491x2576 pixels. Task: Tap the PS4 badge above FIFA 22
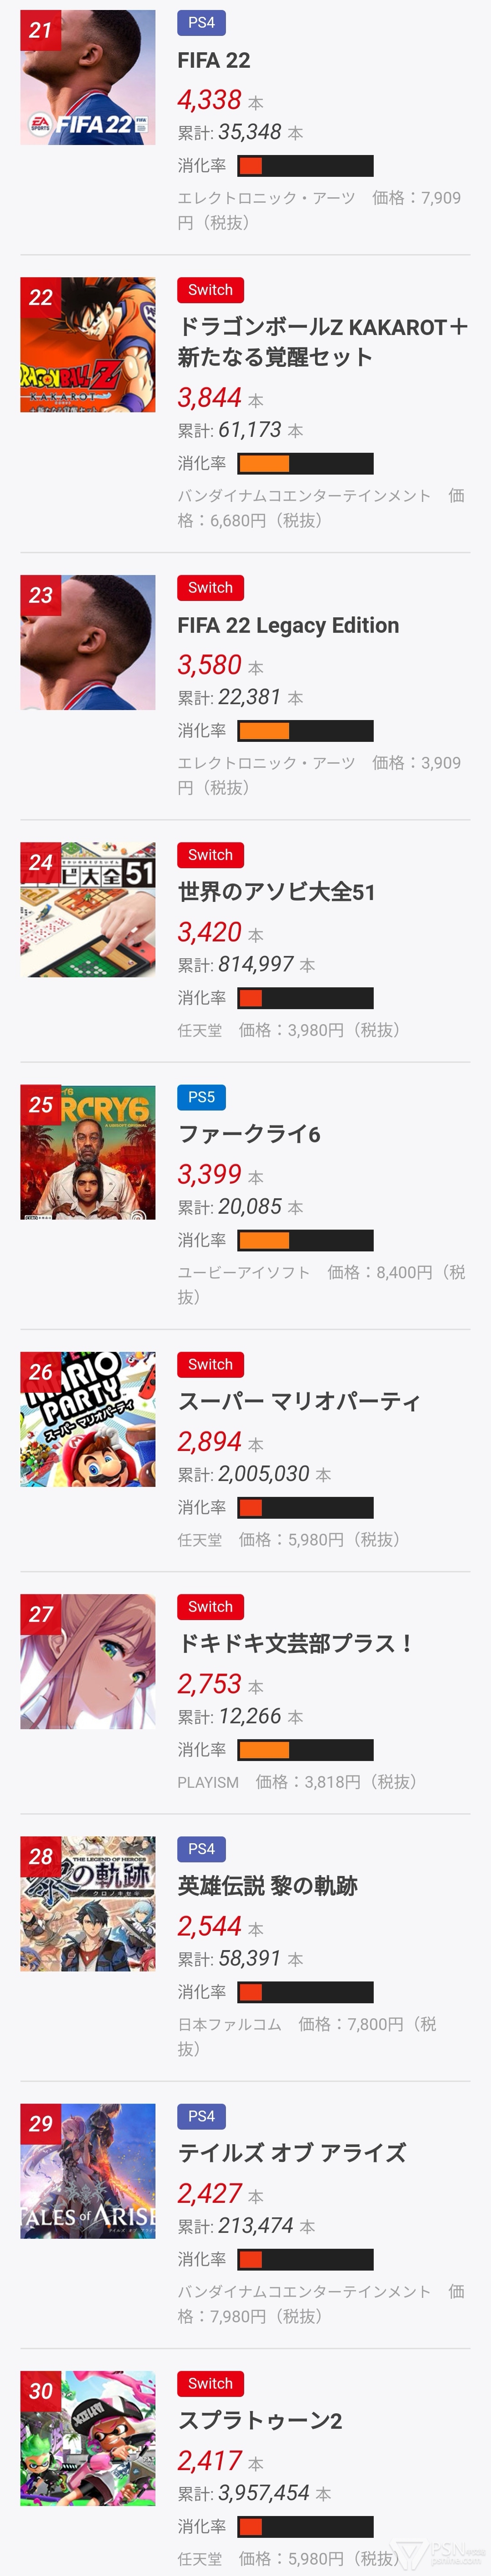click(201, 23)
